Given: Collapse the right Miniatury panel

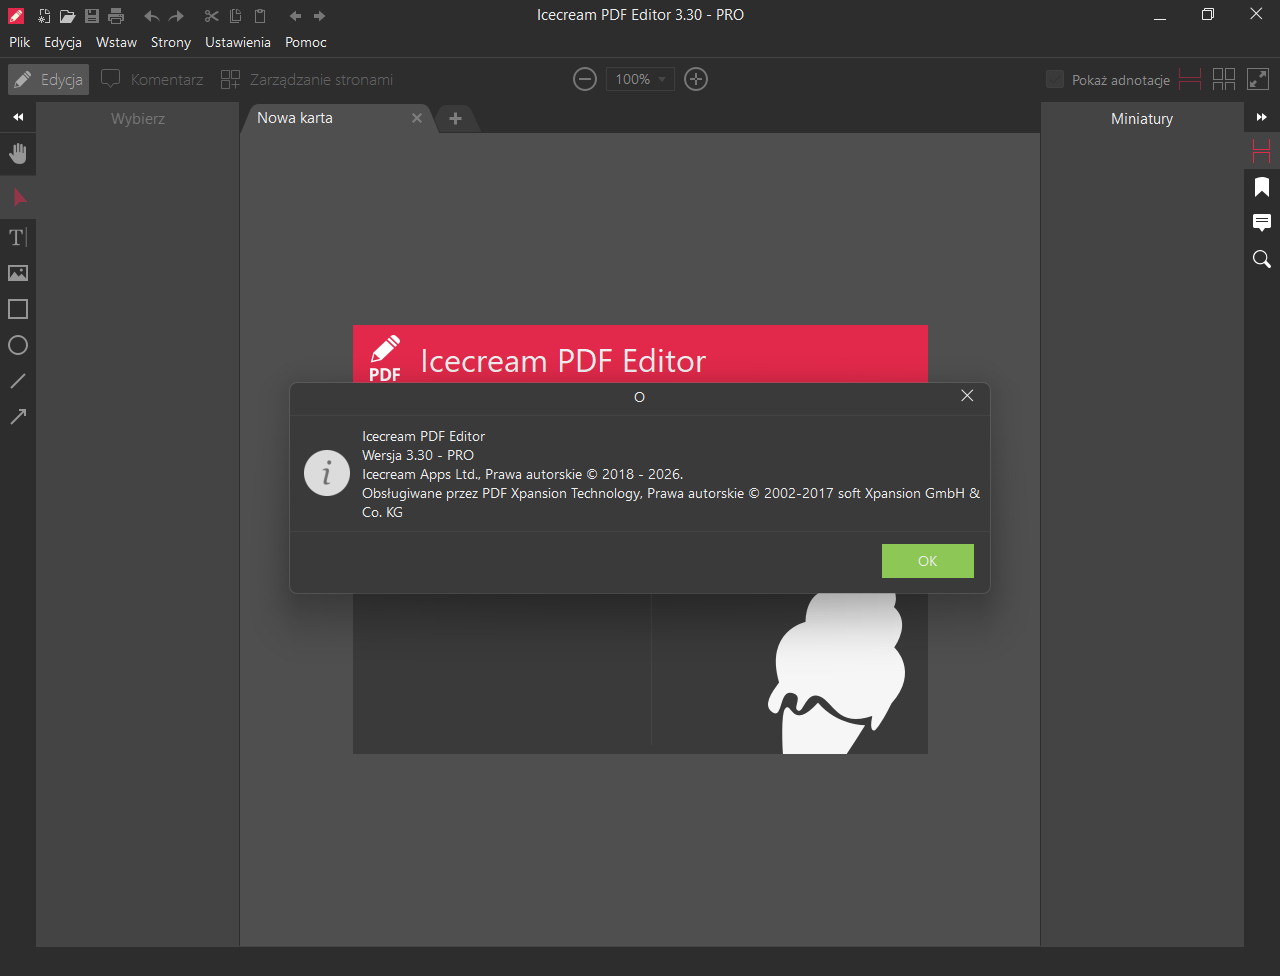Looking at the screenshot, I should [1262, 118].
